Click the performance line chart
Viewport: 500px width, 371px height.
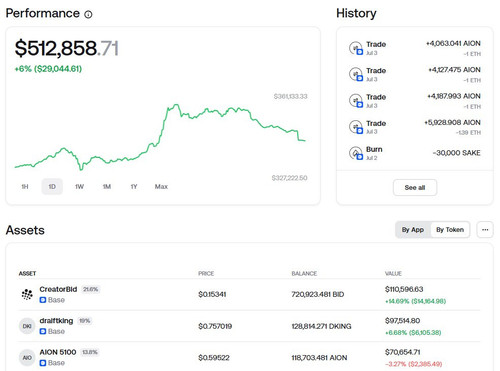pyautogui.click(x=160, y=137)
